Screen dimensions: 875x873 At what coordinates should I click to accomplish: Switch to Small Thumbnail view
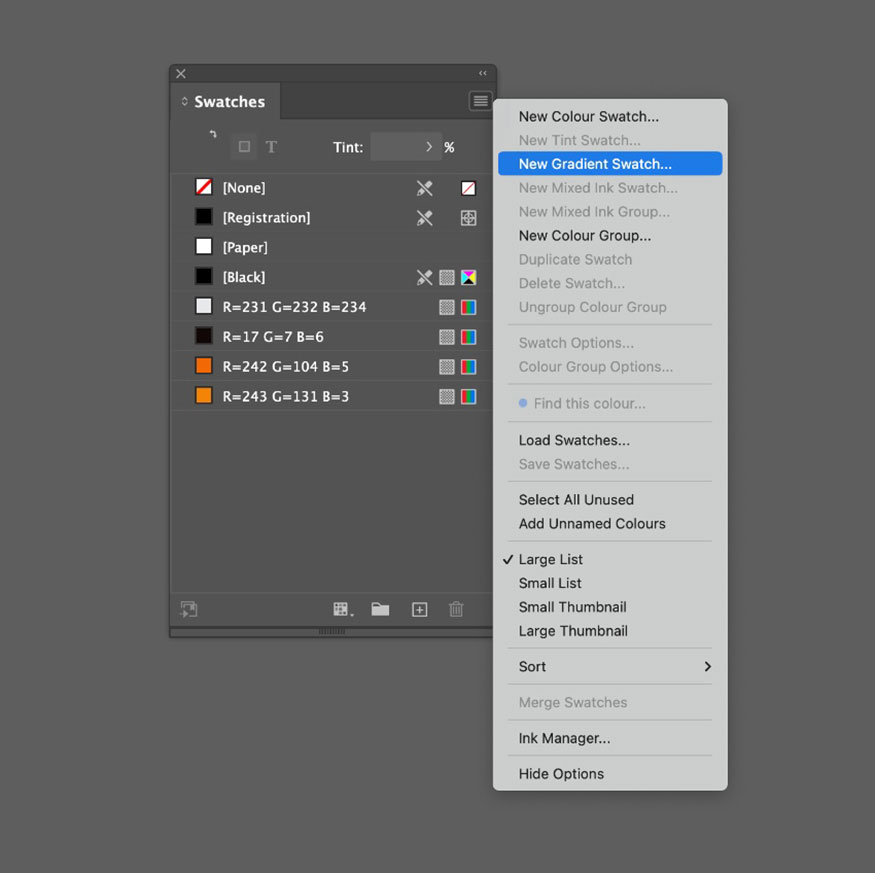pyautogui.click(x=610, y=607)
